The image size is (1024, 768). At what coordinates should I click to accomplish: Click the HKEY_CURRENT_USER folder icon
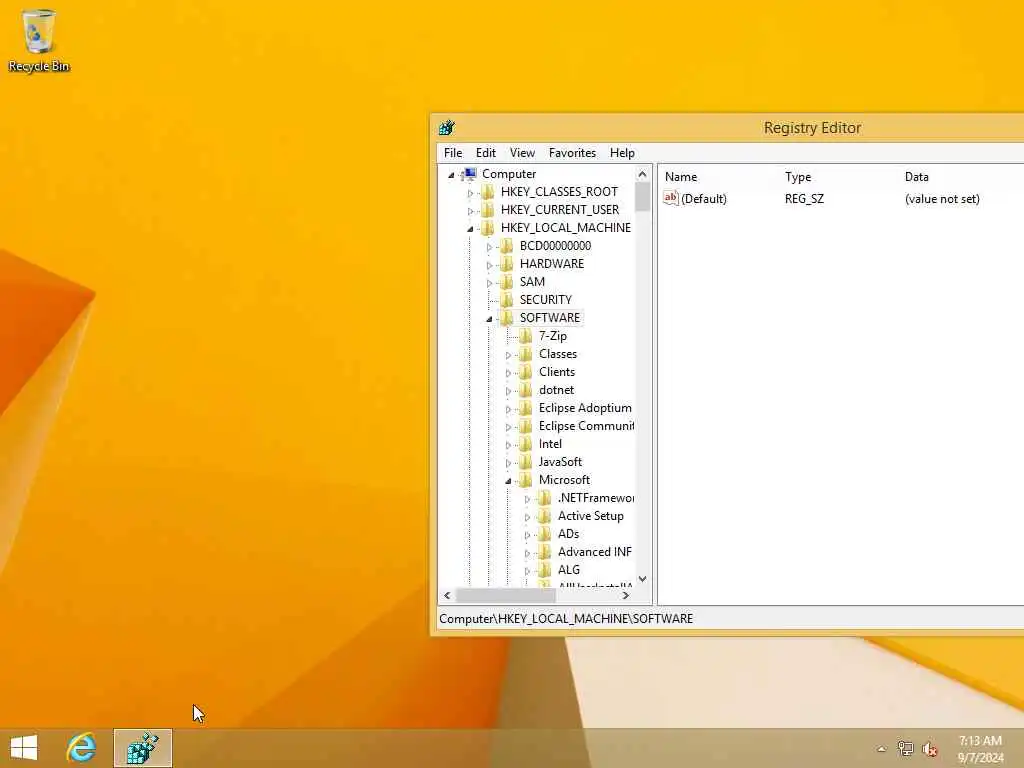488,210
